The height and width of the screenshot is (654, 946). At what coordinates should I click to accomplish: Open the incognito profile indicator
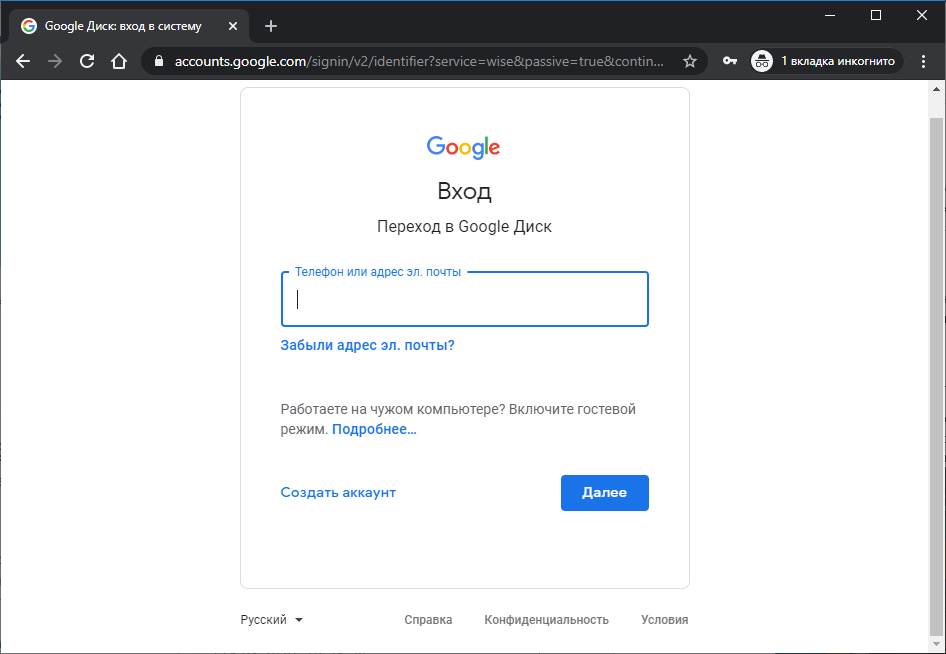click(826, 61)
